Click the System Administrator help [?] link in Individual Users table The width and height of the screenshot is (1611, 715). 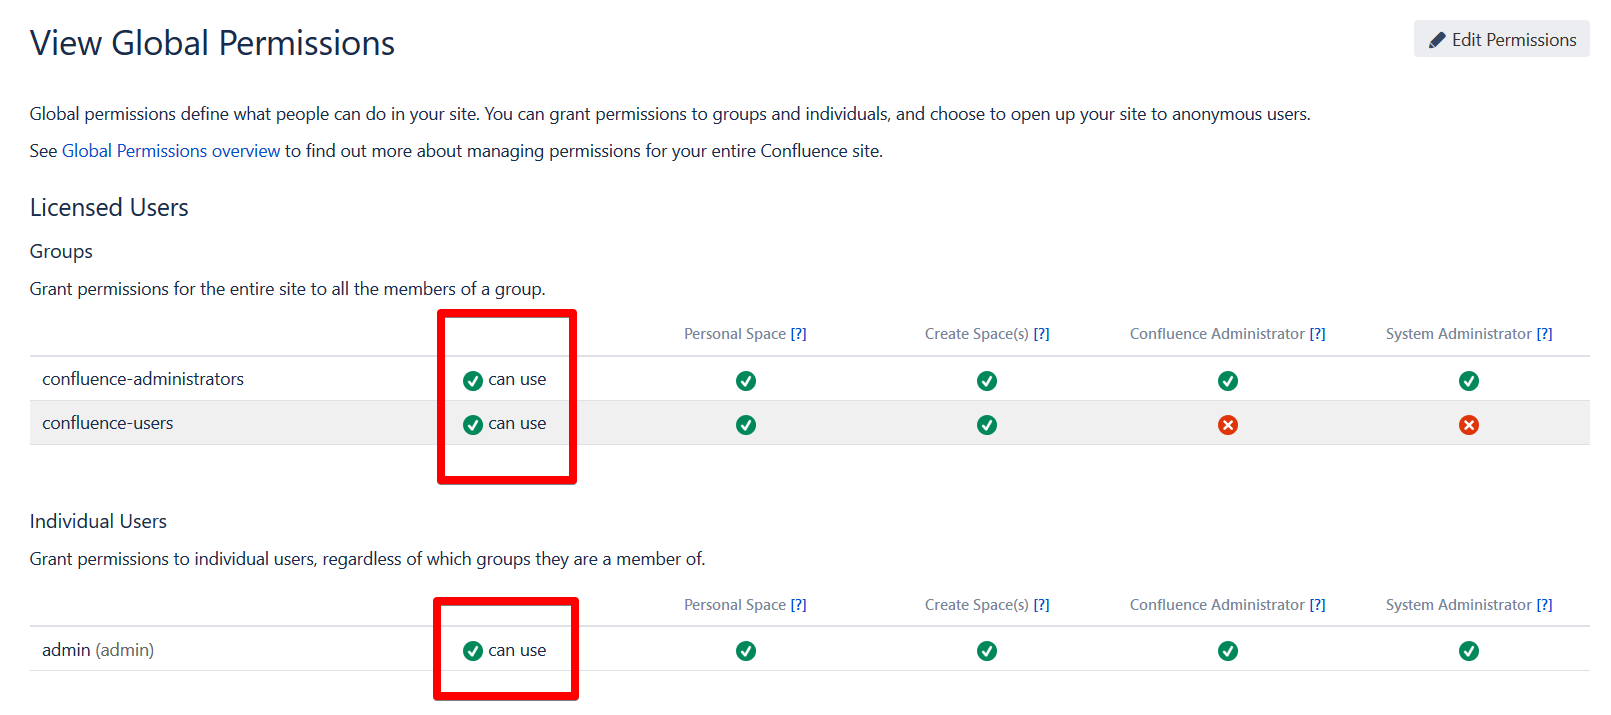(x=1544, y=605)
